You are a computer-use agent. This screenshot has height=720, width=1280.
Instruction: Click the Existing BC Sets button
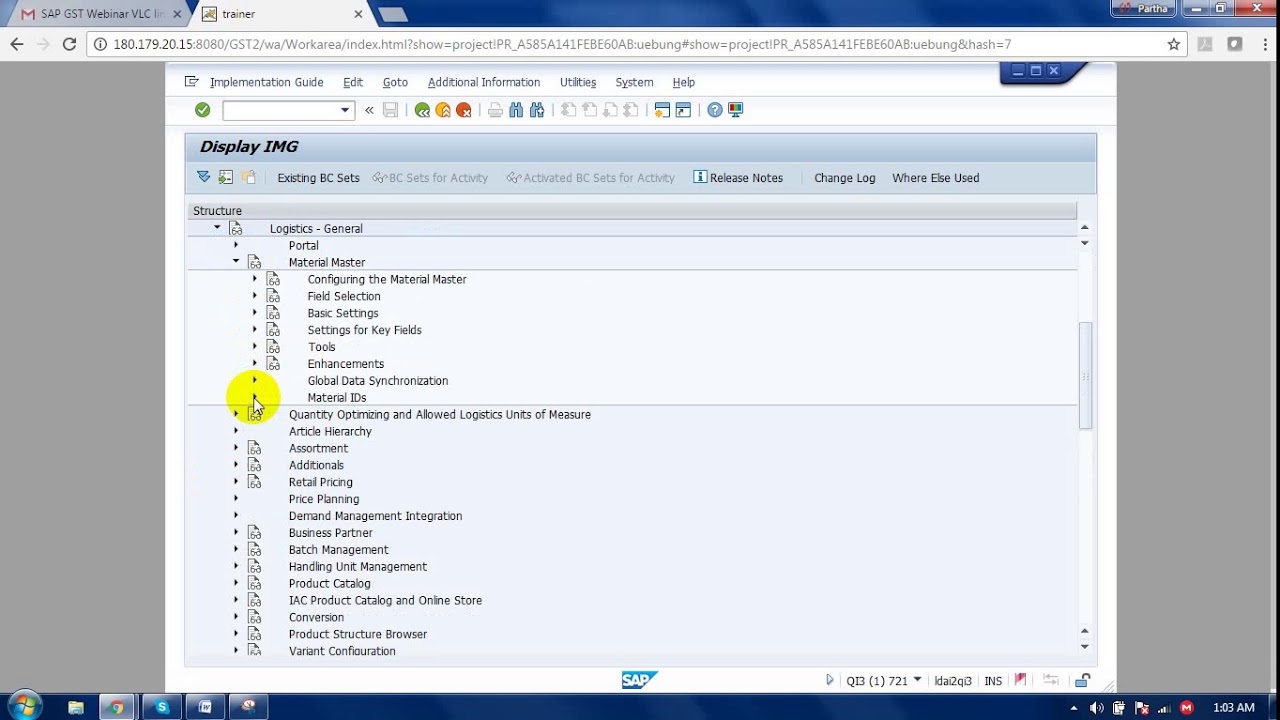318,178
